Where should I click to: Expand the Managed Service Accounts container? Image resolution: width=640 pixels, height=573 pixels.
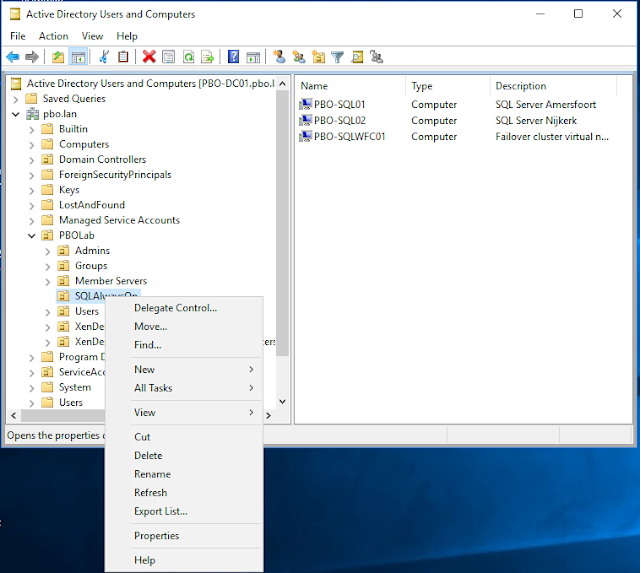point(31,221)
